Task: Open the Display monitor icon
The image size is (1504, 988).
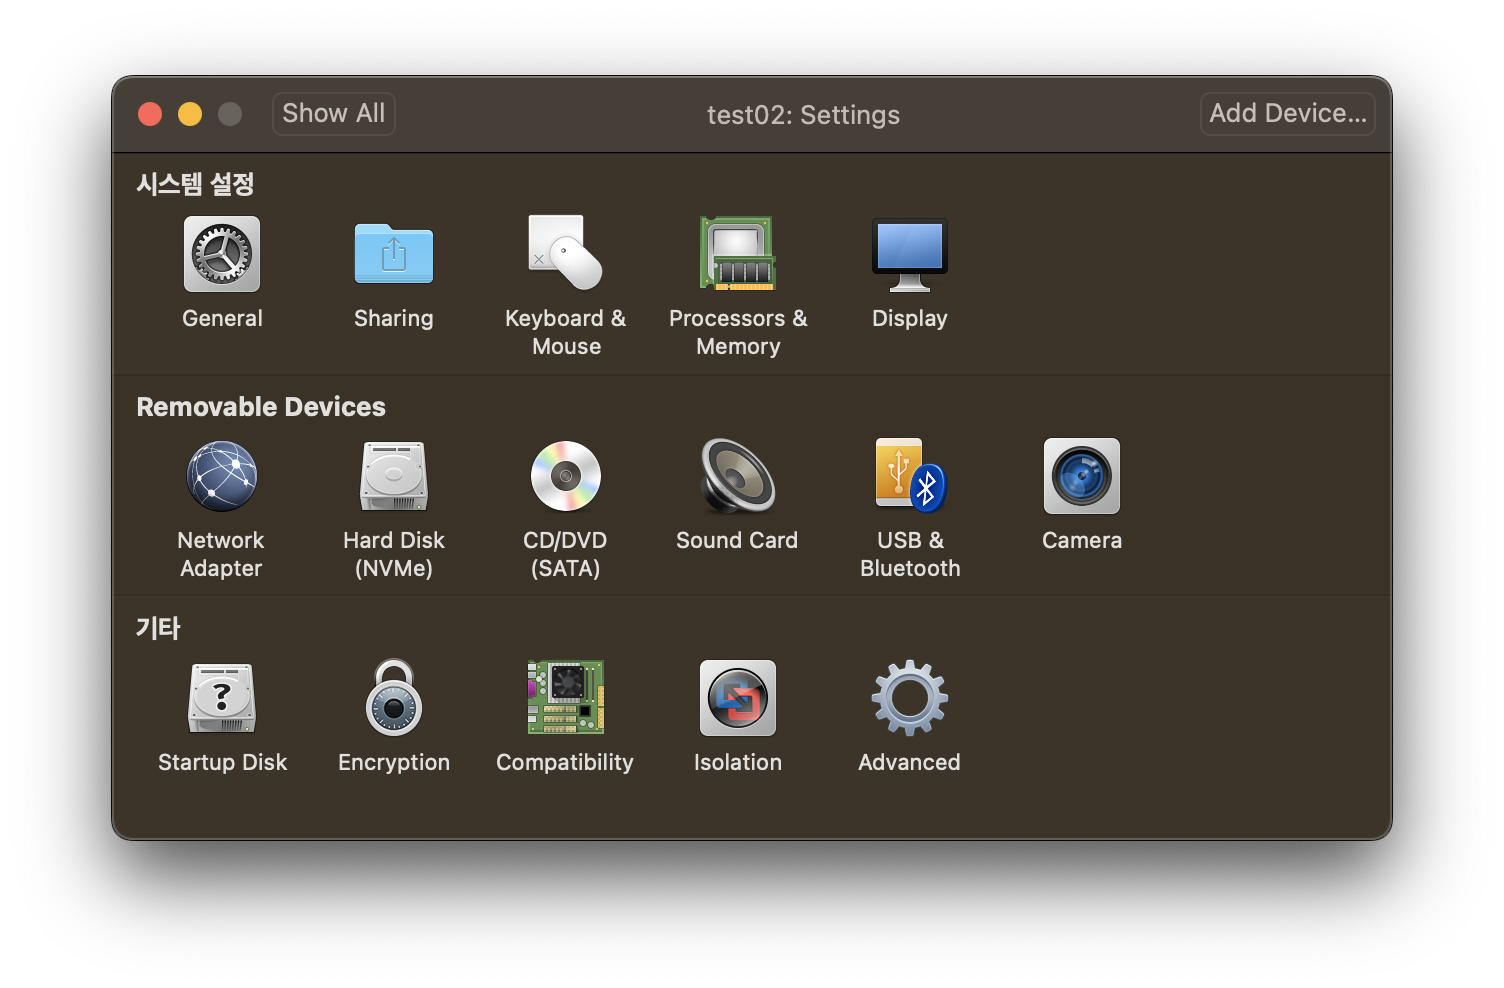Action: coord(910,254)
